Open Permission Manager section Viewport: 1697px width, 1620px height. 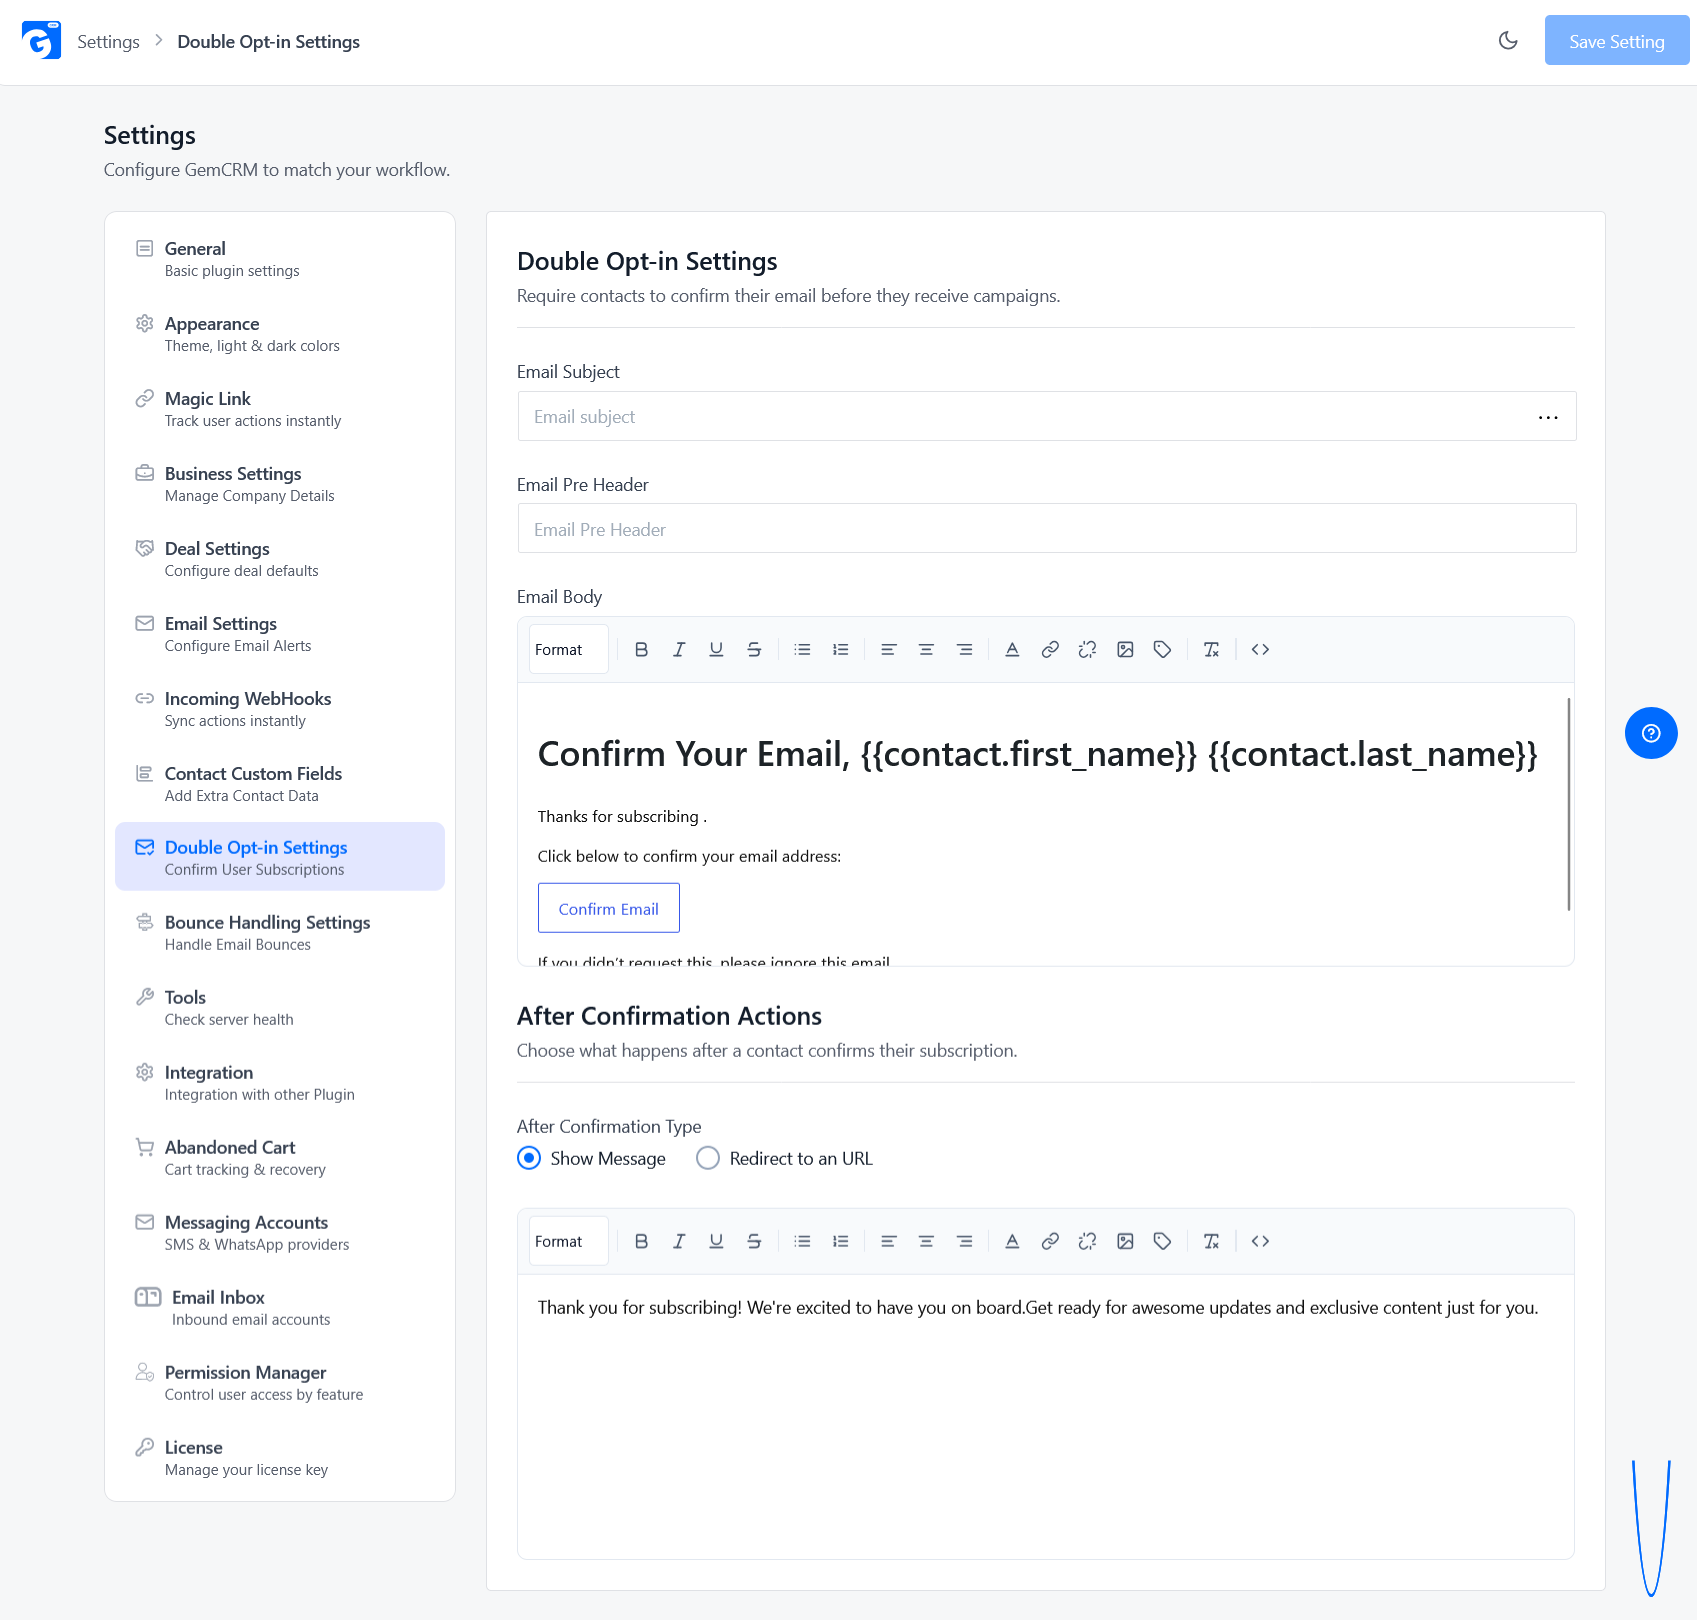click(x=280, y=1382)
